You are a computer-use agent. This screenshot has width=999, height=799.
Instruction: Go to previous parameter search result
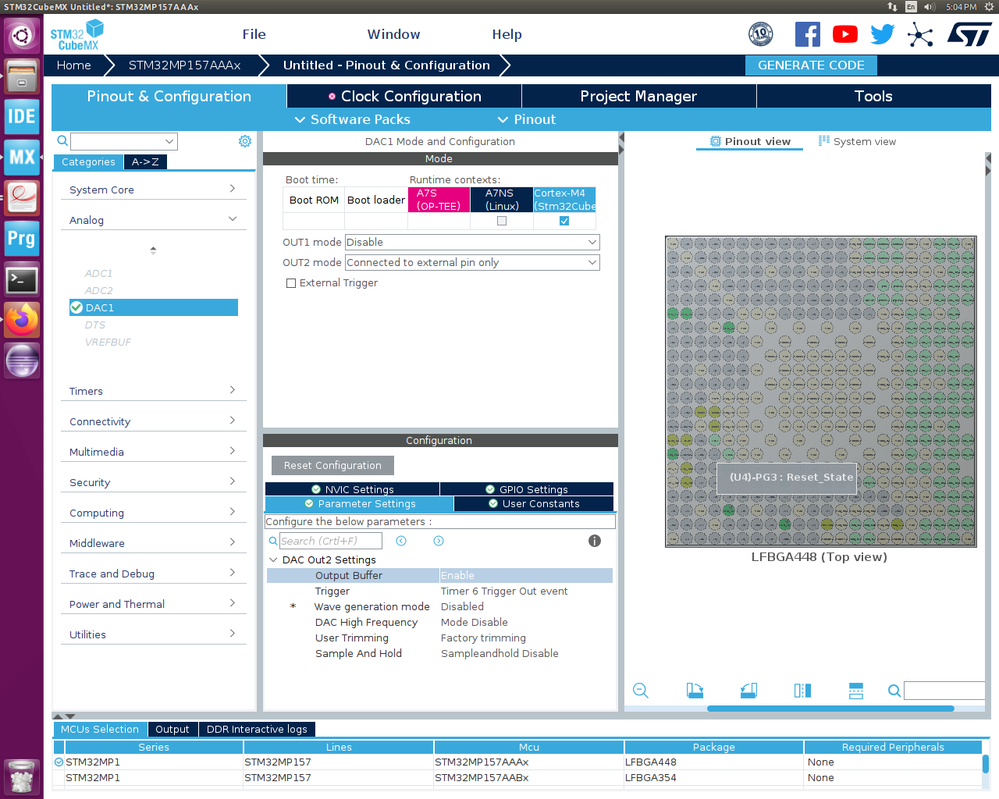pos(401,541)
